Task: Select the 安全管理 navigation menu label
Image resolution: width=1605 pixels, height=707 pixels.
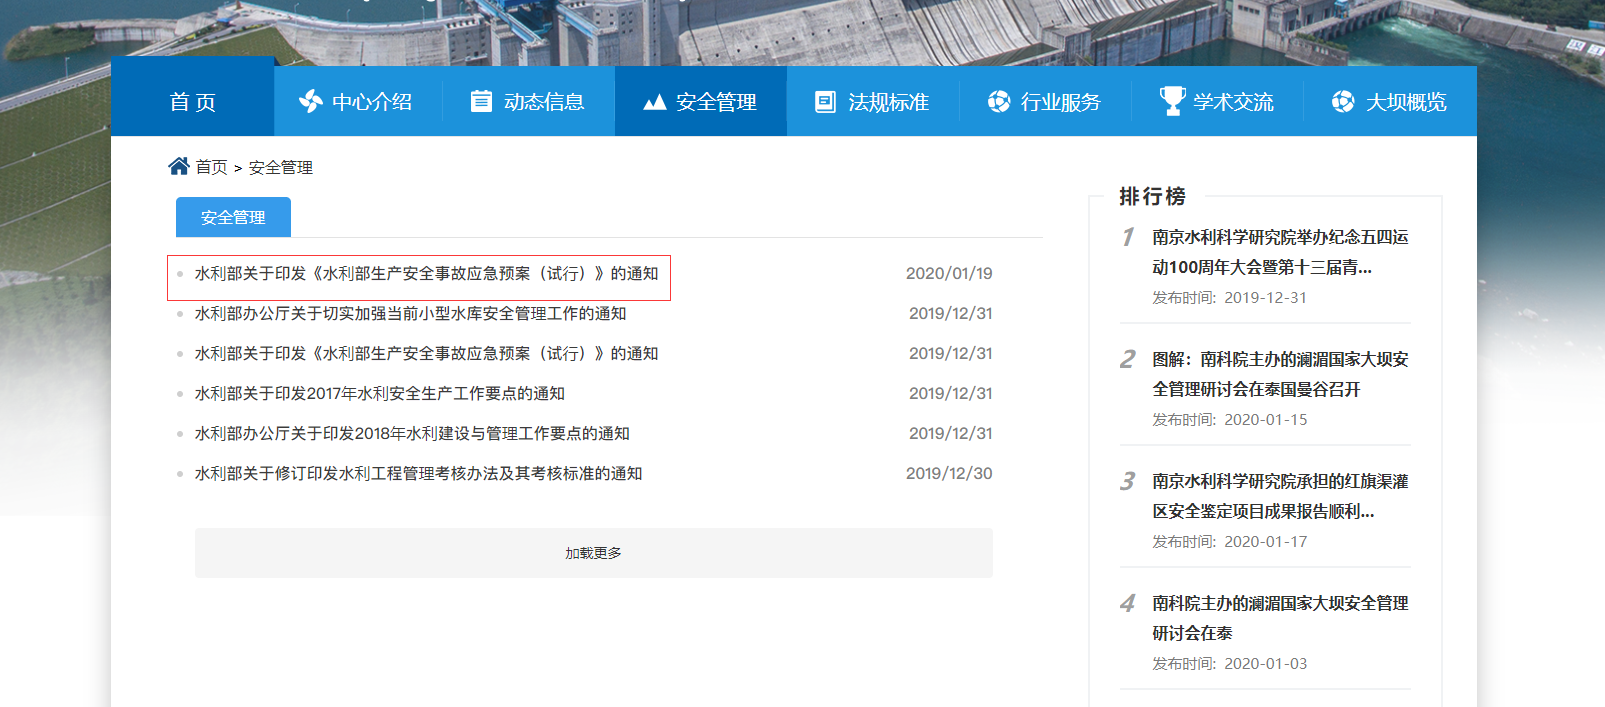Action: (716, 102)
